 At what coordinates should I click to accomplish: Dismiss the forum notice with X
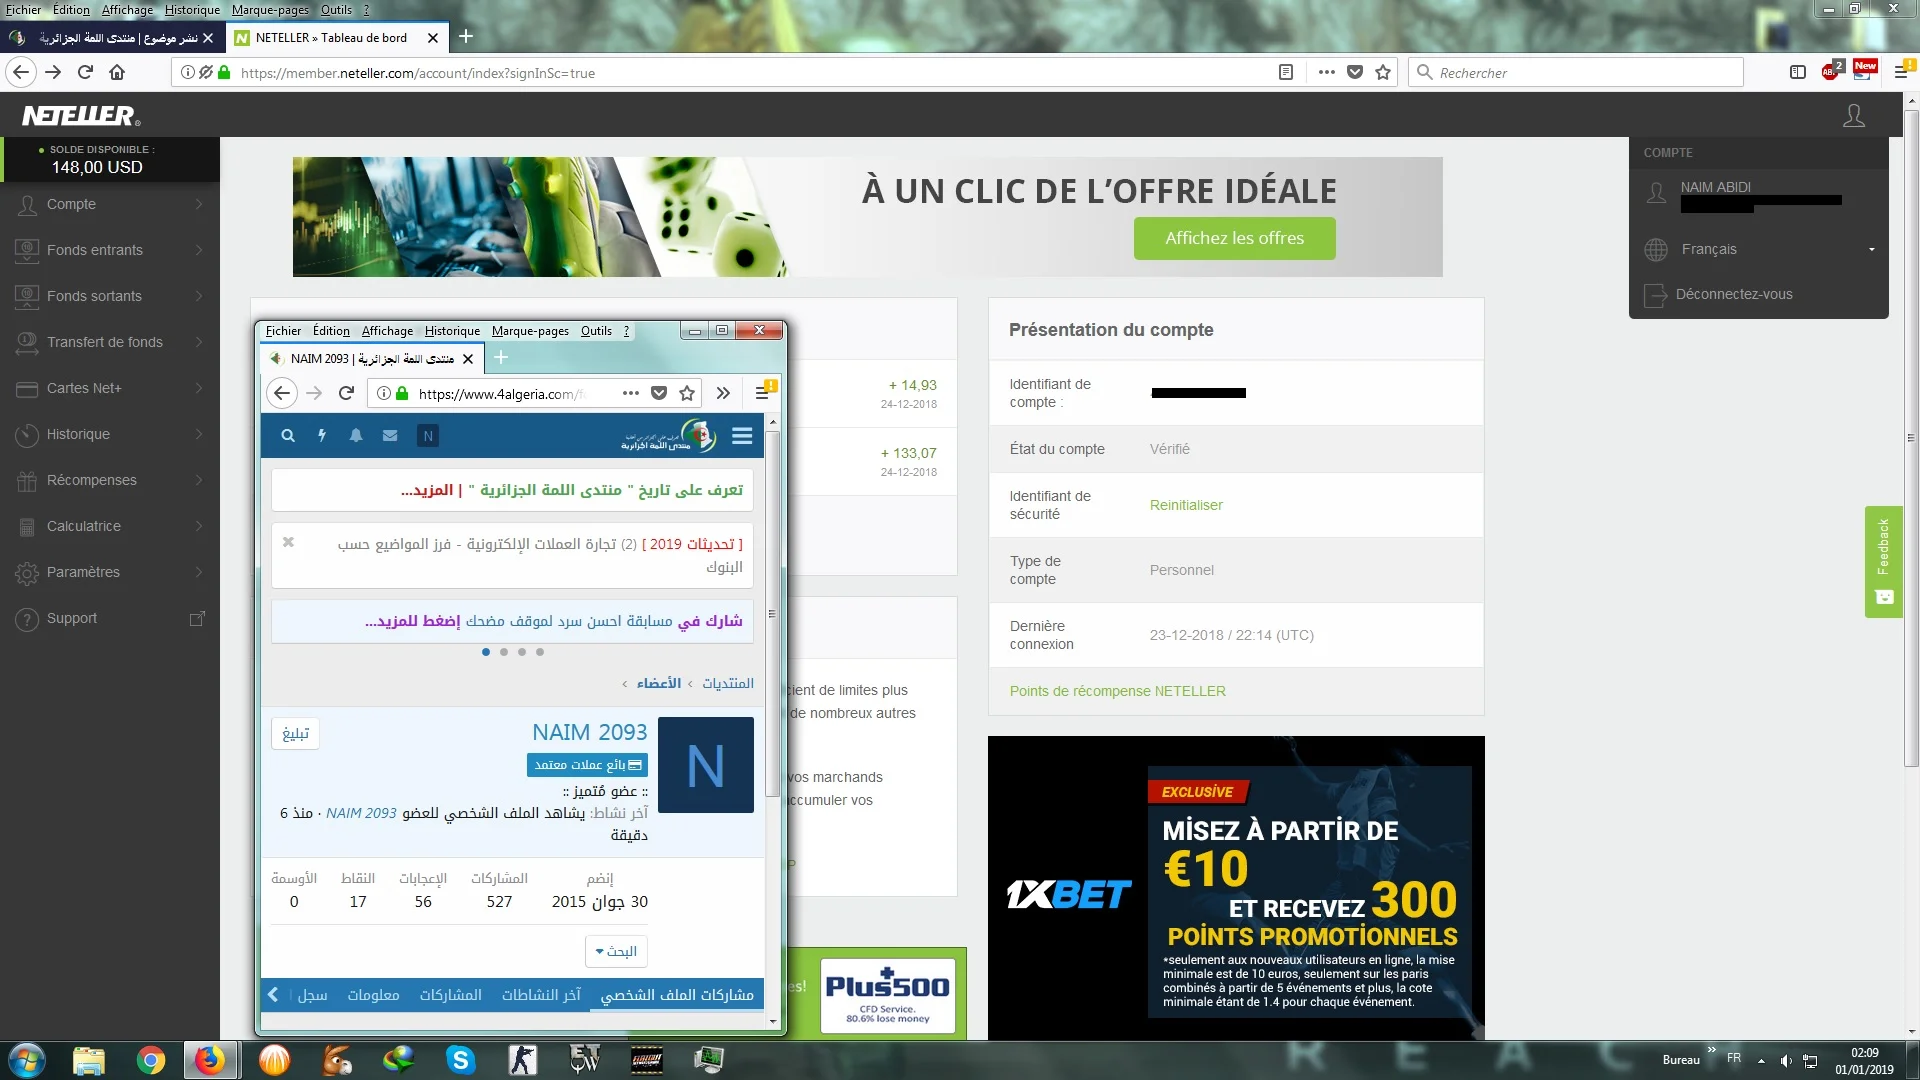[288, 542]
